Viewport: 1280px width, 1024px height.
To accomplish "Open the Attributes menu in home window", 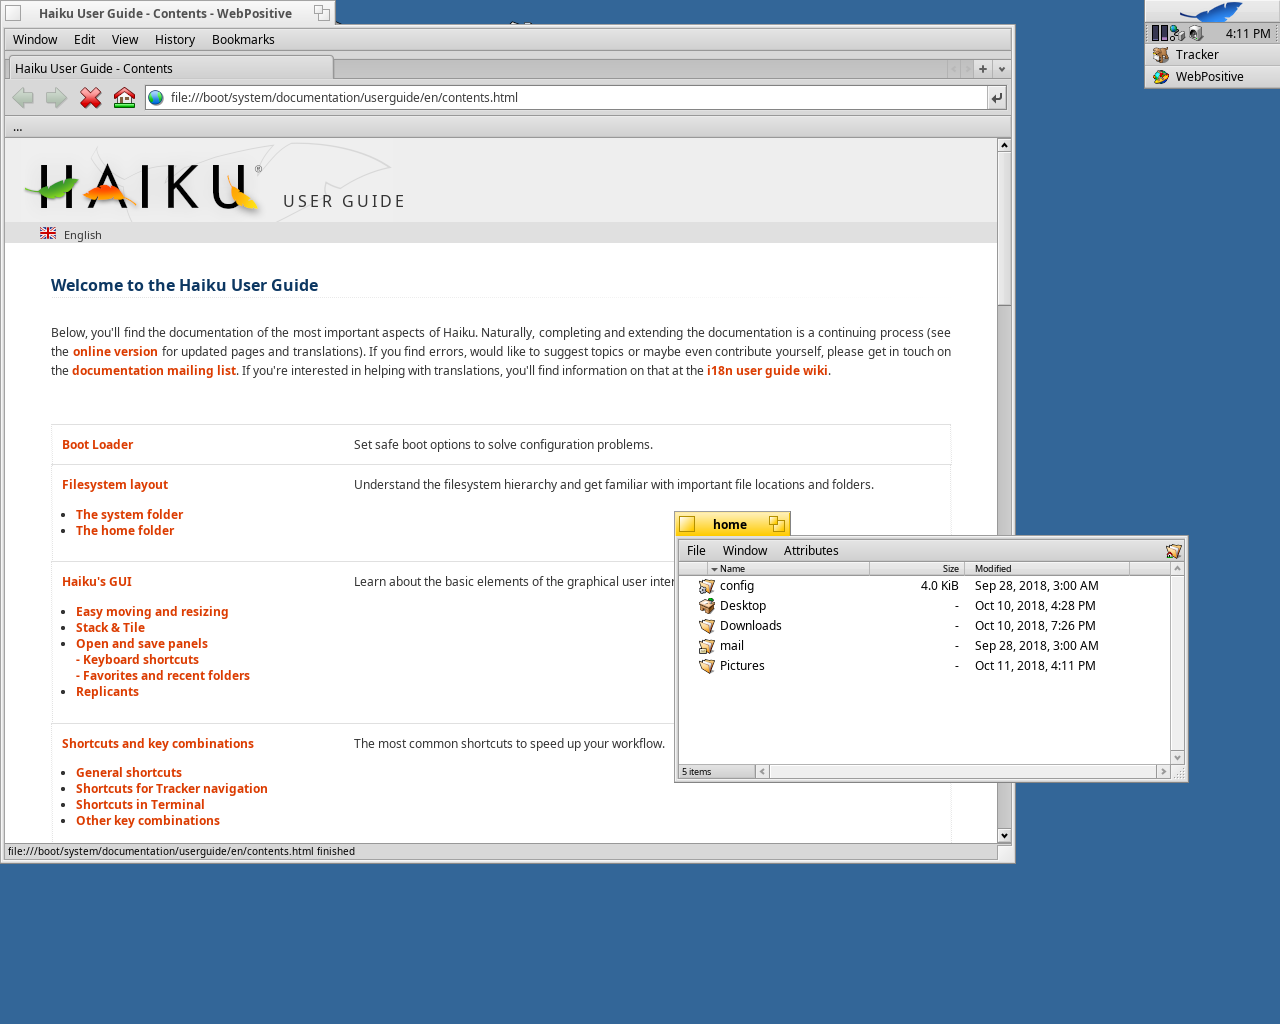I will pyautogui.click(x=811, y=551).
